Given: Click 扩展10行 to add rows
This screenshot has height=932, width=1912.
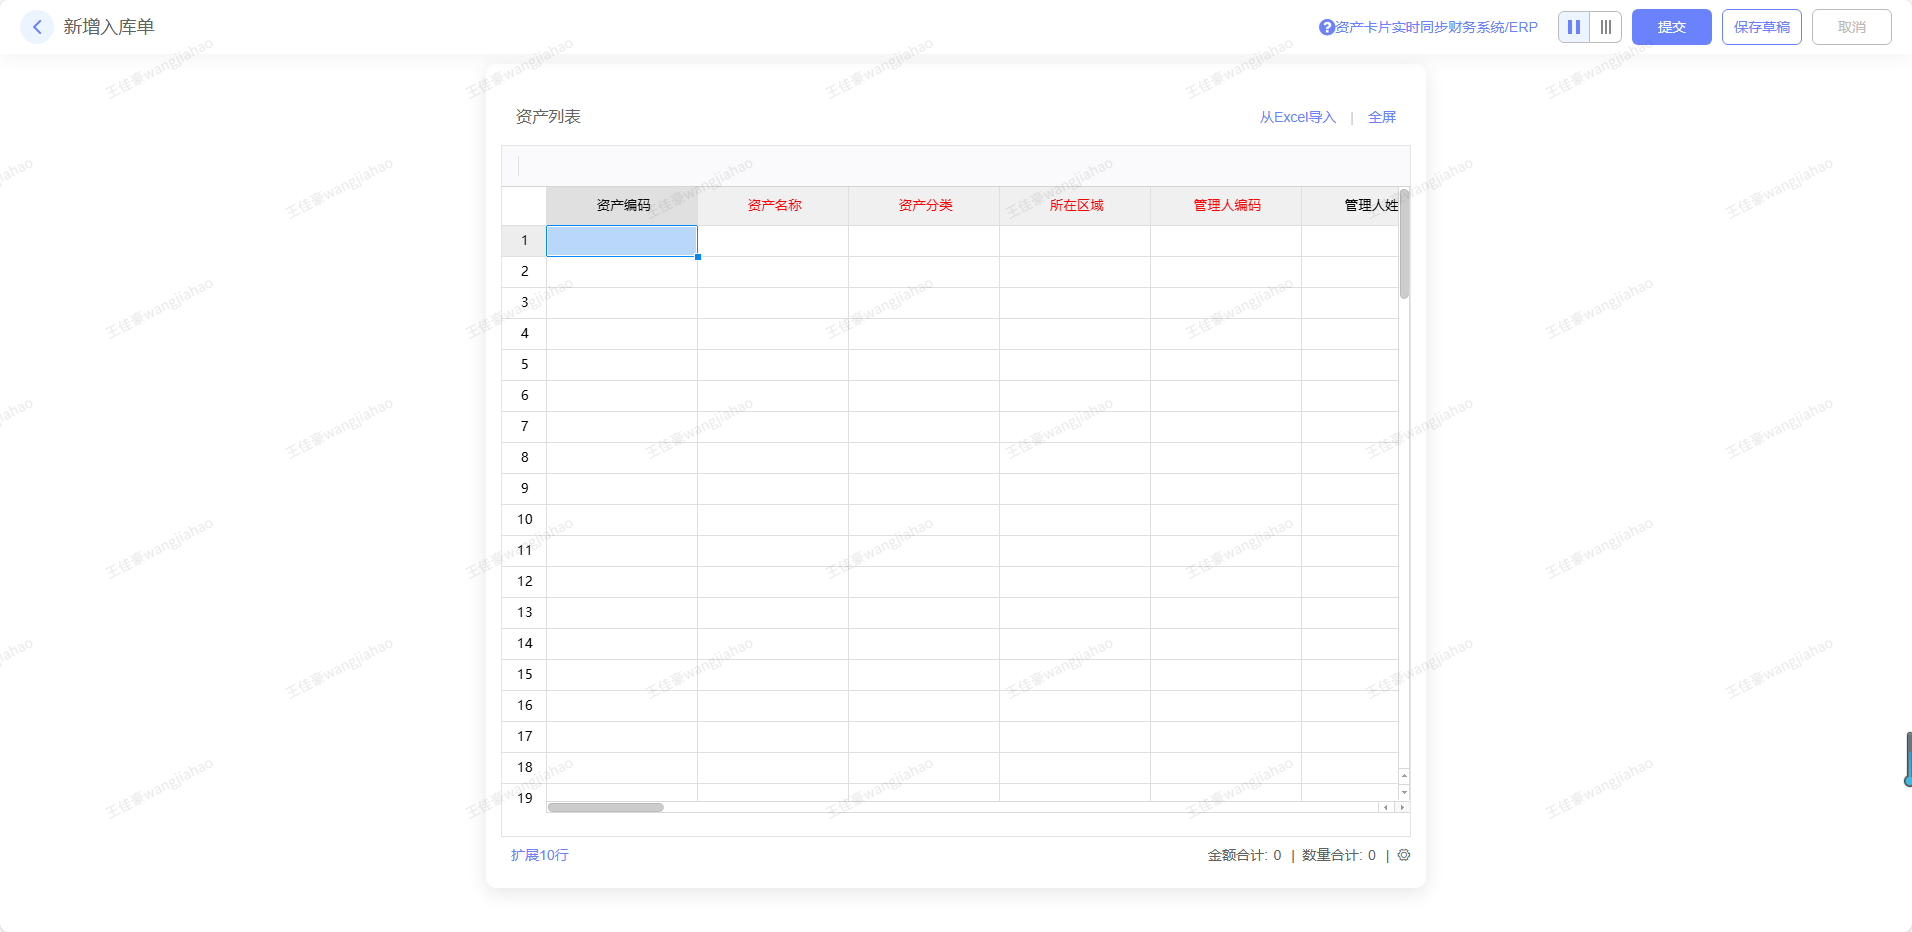Looking at the screenshot, I should pos(539,855).
